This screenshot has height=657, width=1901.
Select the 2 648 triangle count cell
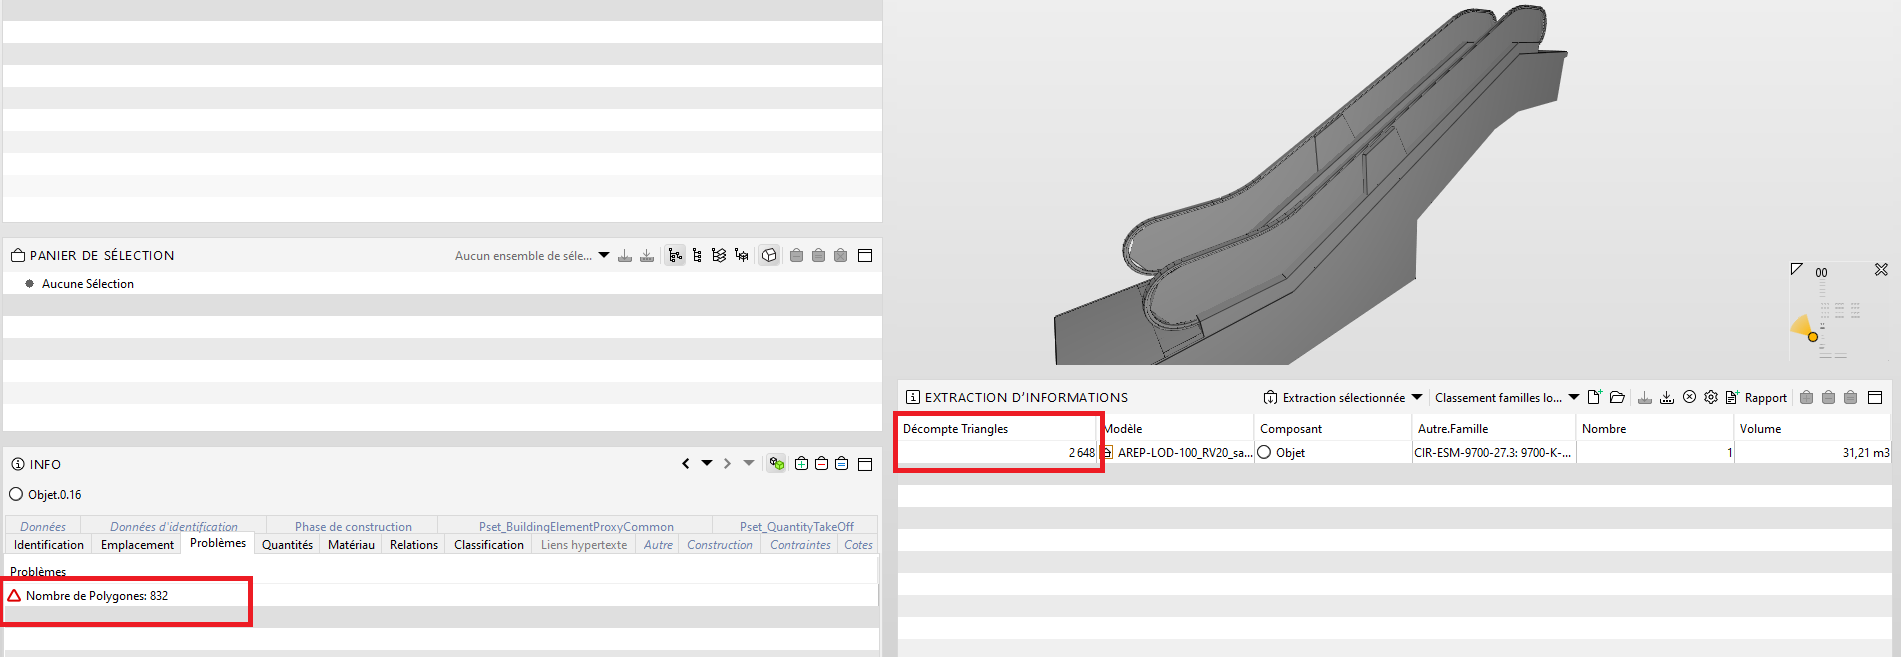click(998, 453)
